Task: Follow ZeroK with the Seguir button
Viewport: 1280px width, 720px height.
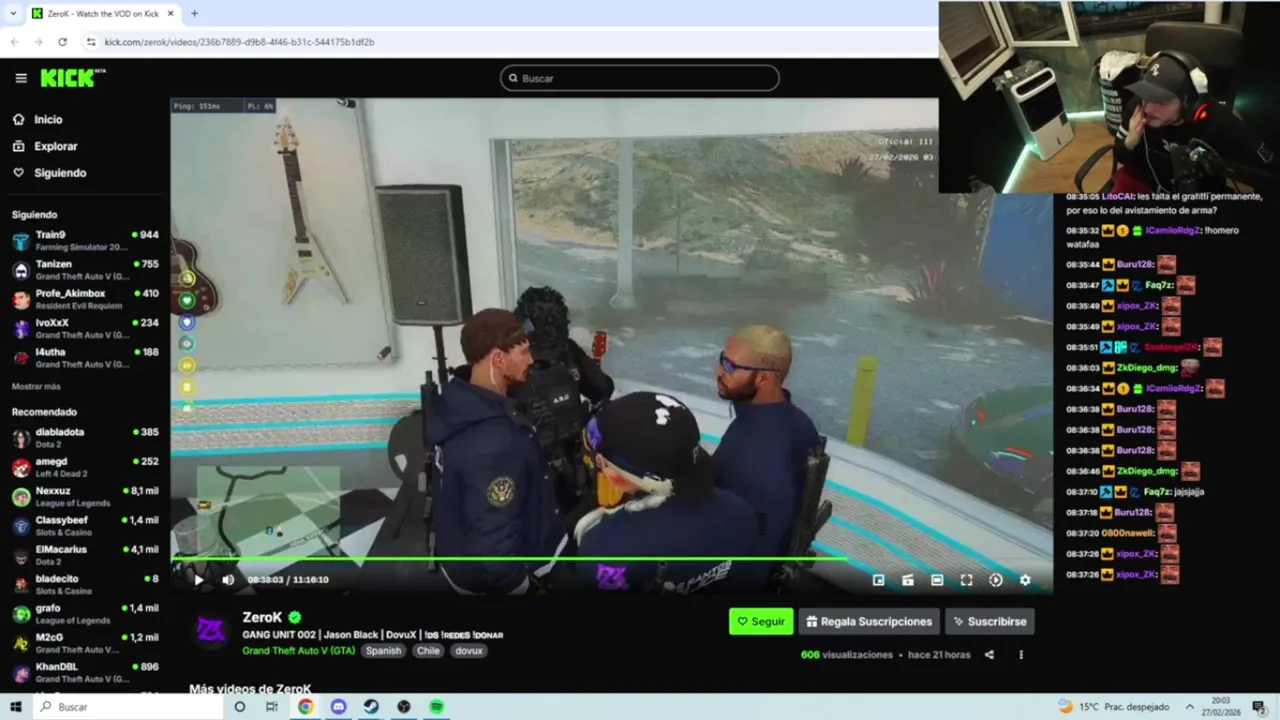Action: coord(761,621)
